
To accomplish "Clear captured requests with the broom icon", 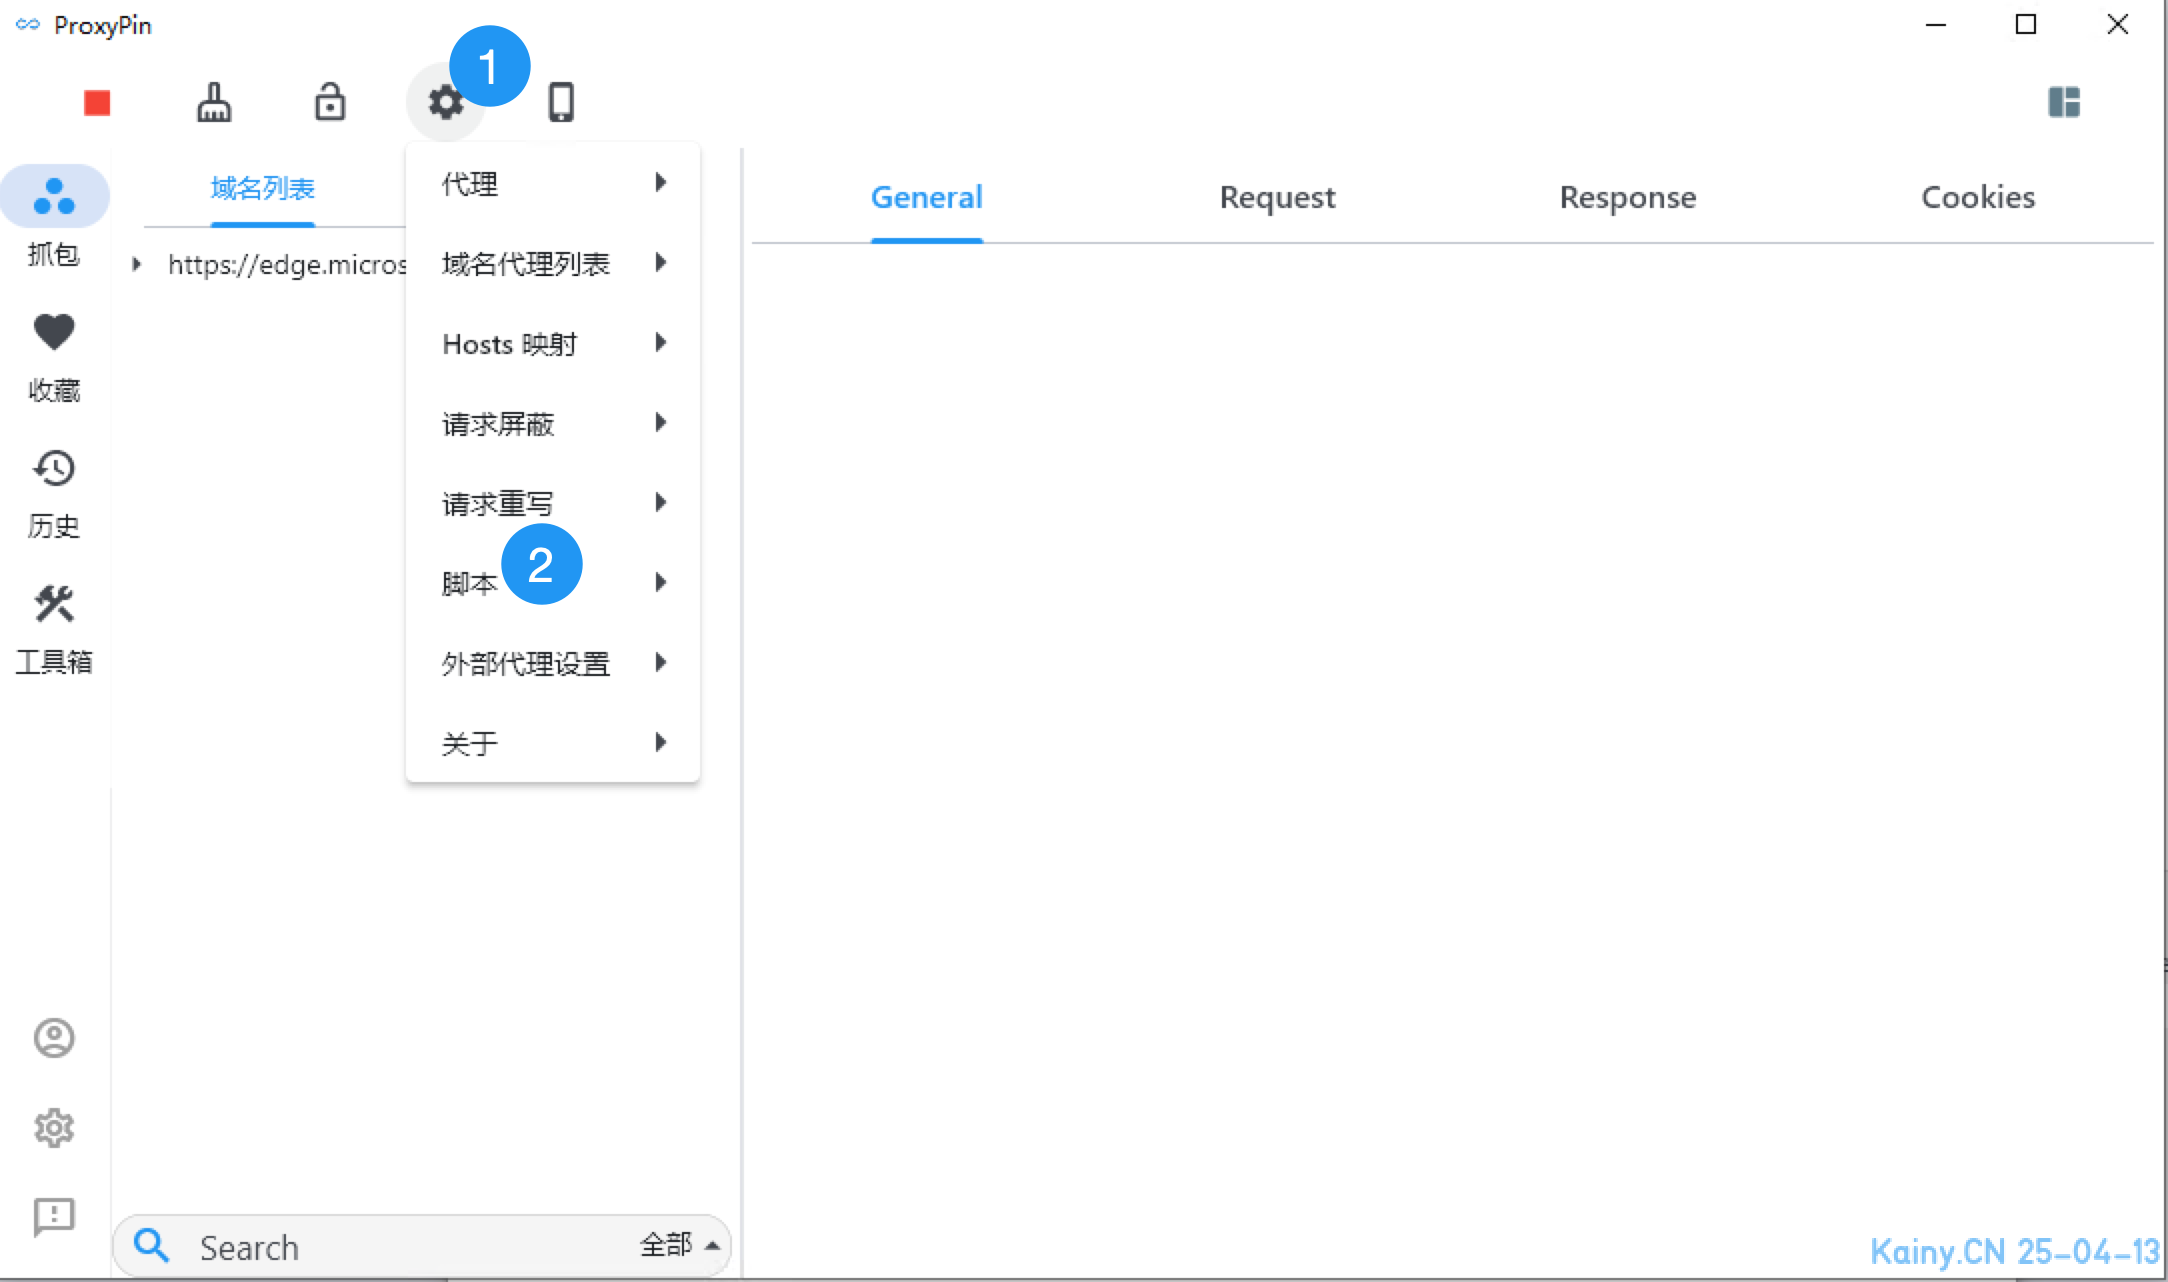I will tap(214, 103).
